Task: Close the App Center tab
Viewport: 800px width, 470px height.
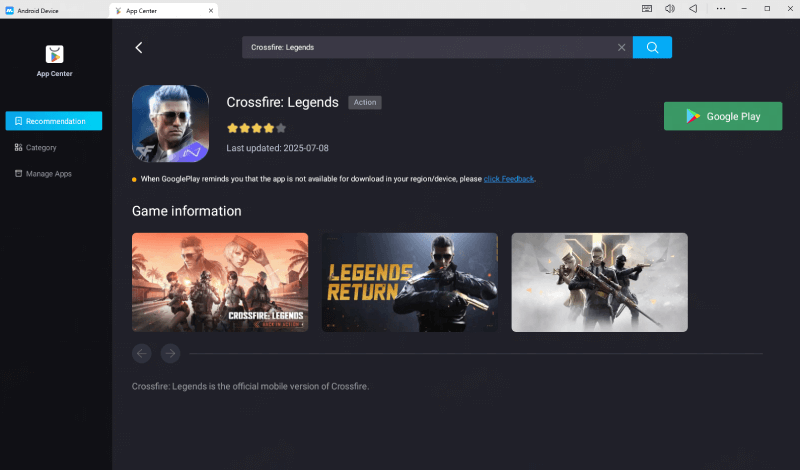Action: 211,10
